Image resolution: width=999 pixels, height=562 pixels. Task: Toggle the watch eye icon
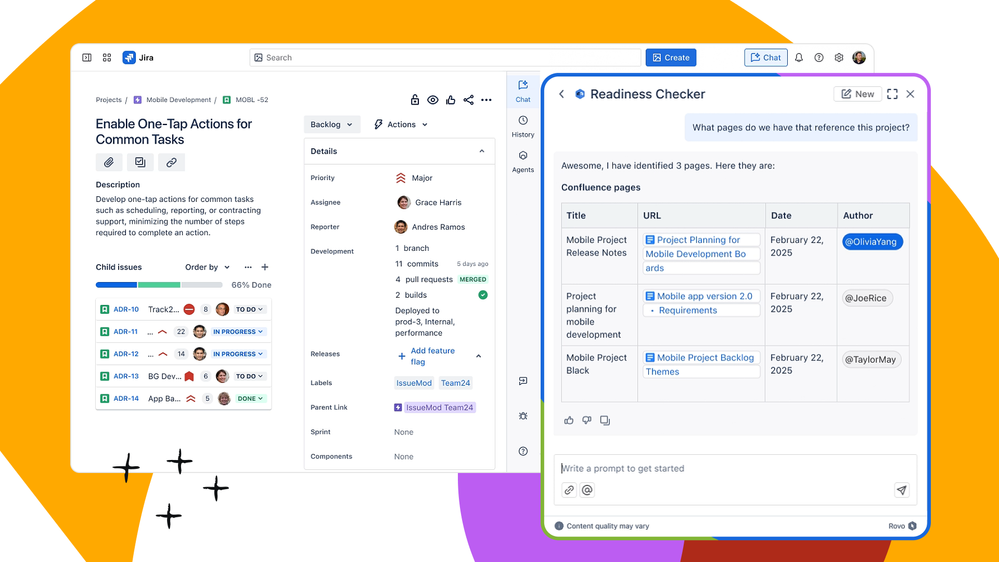pyautogui.click(x=433, y=100)
